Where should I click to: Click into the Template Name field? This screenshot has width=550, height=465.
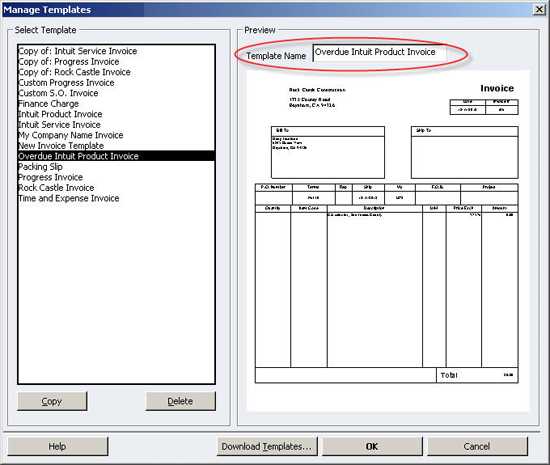(x=380, y=53)
